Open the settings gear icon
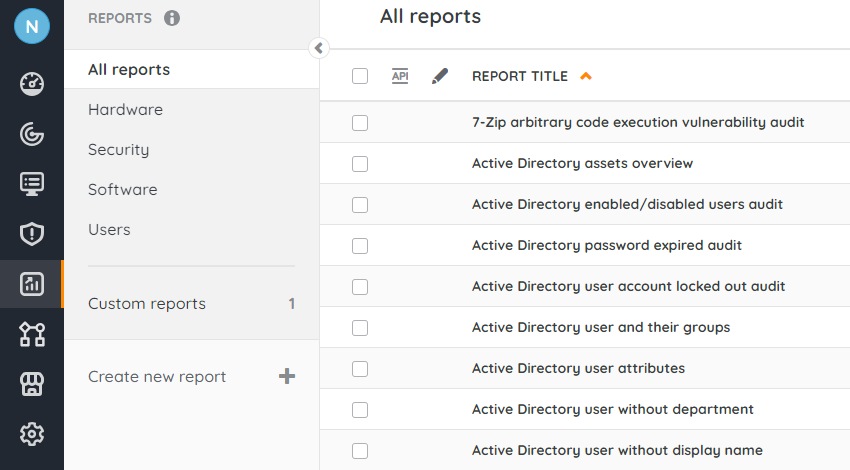Screen dimensions: 850x470 coord(32,434)
